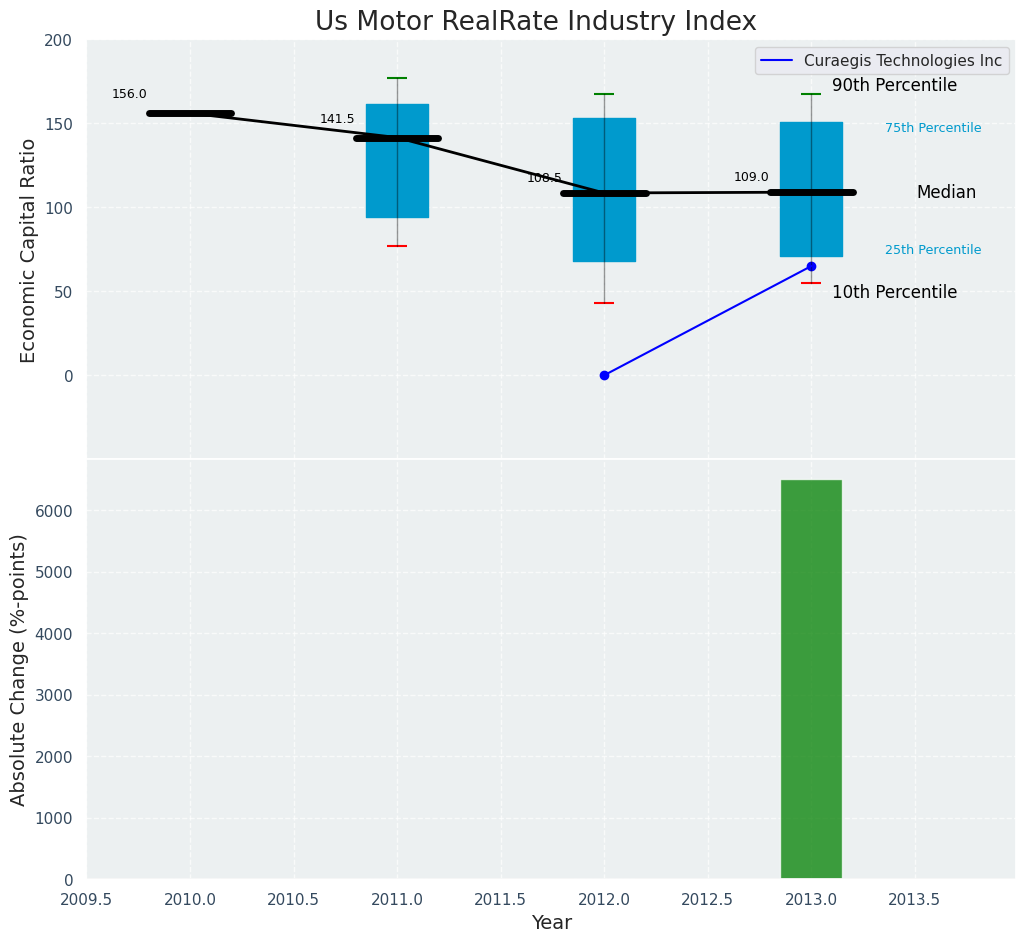
Task: Select the '25th Percentile' annotation label
Action: (x=933, y=250)
